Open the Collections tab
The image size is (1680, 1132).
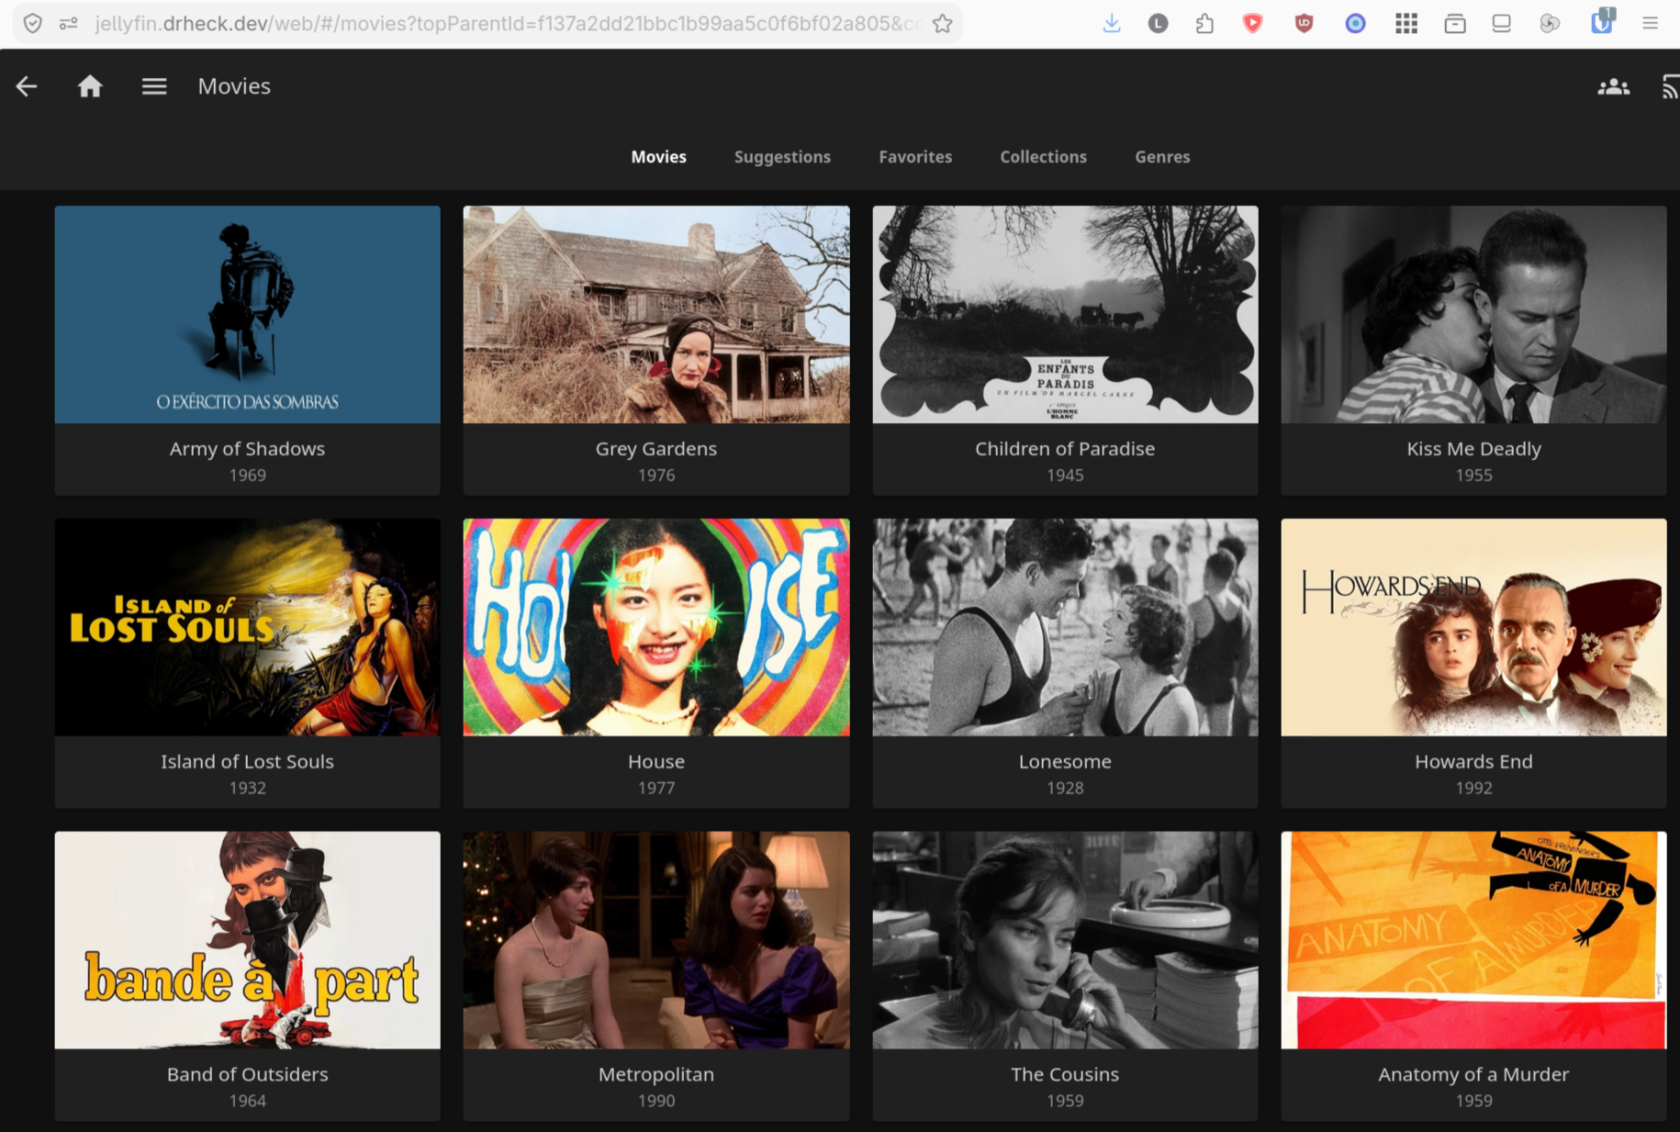click(1043, 157)
